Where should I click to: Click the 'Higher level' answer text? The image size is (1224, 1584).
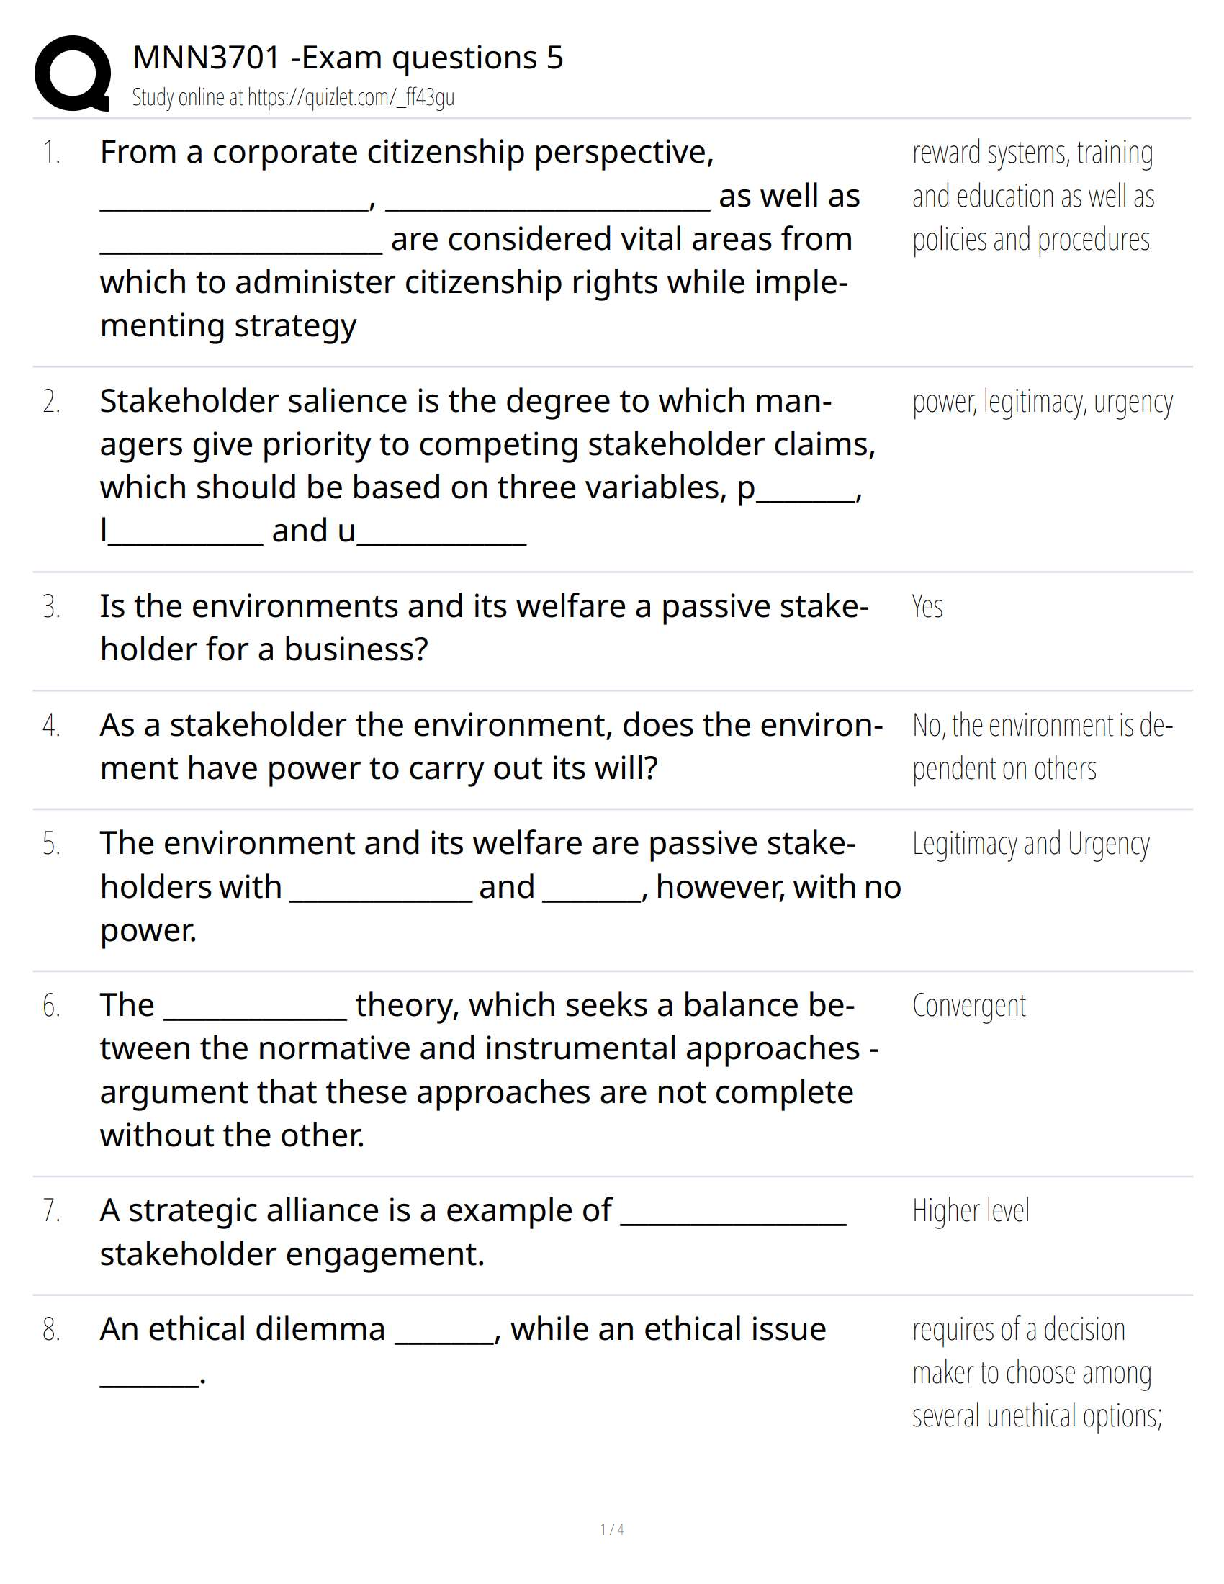pyautogui.click(x=970, y=1211)
